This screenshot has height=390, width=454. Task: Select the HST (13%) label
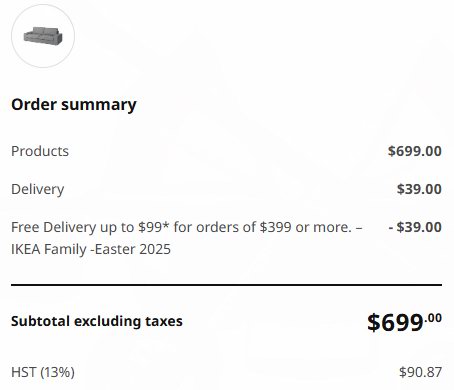pos(43,372)
